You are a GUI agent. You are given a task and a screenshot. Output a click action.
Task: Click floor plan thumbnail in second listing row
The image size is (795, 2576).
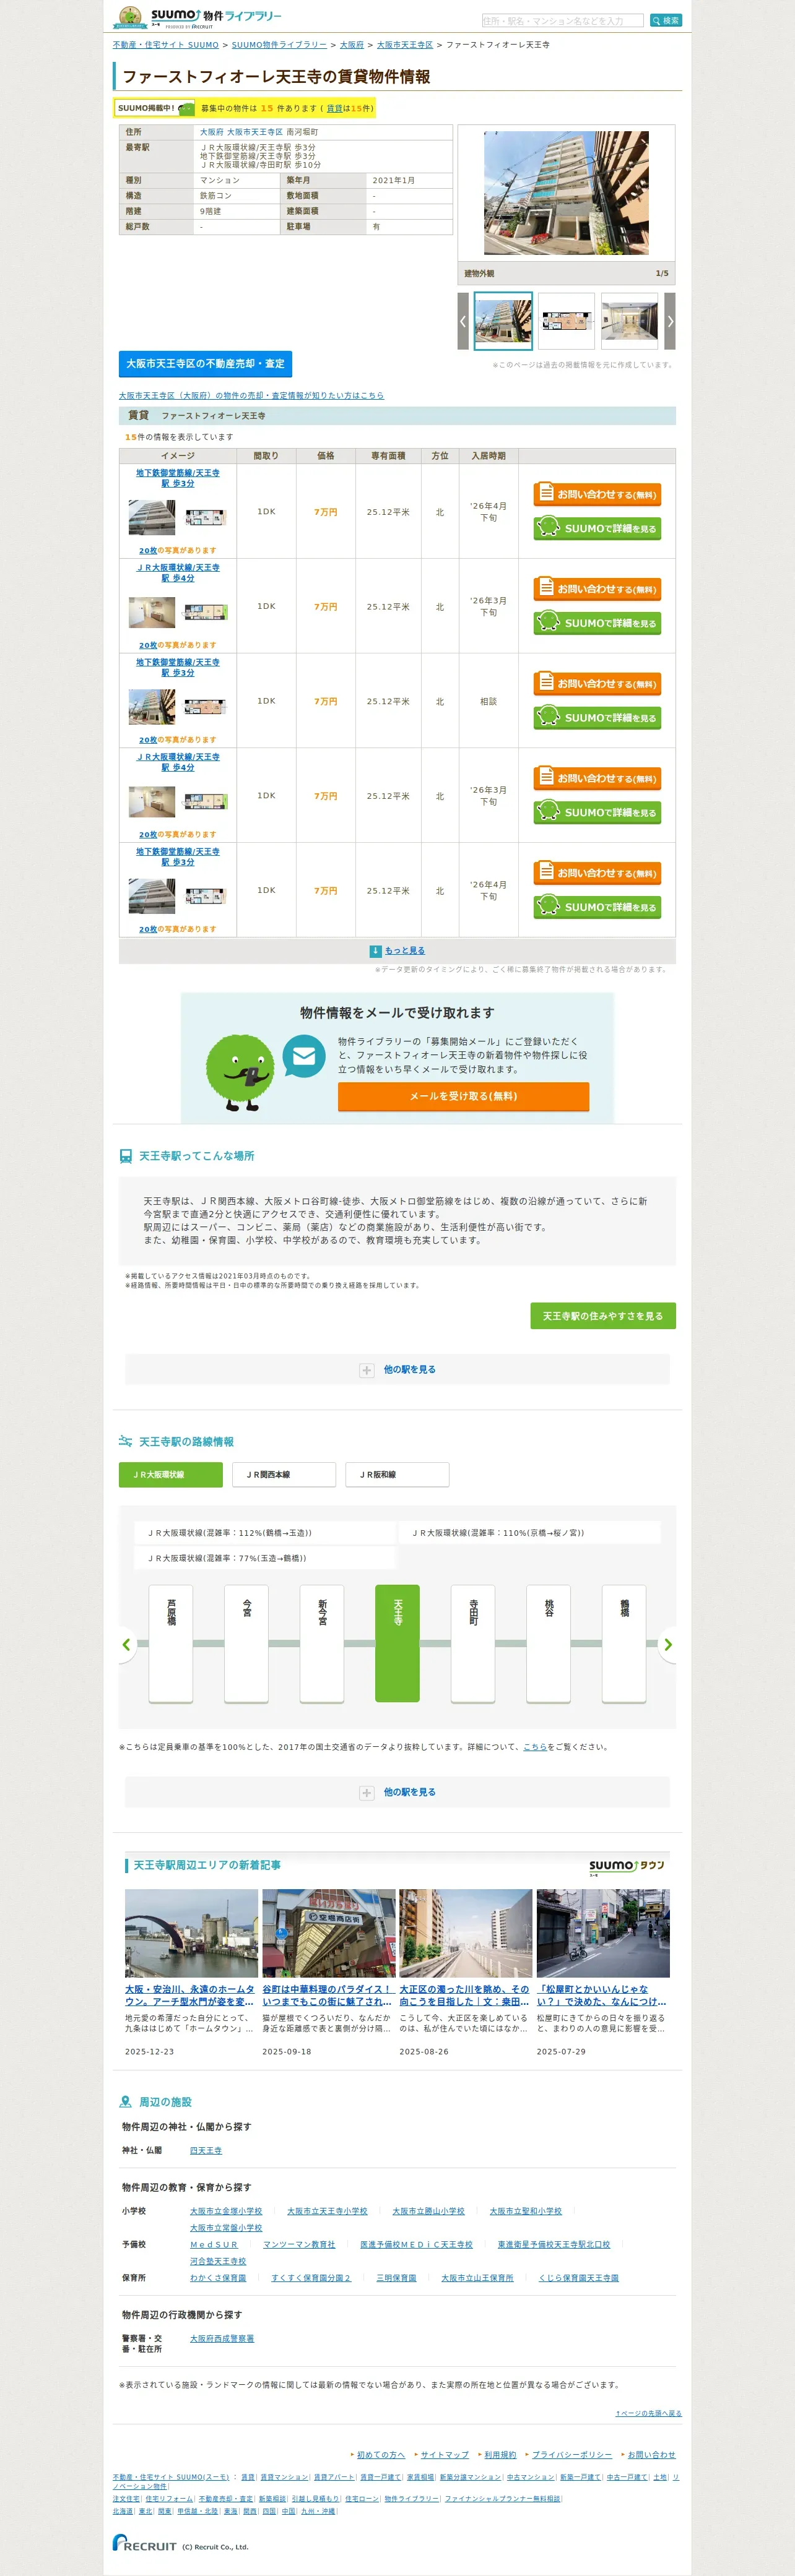[x=206, y=611]
